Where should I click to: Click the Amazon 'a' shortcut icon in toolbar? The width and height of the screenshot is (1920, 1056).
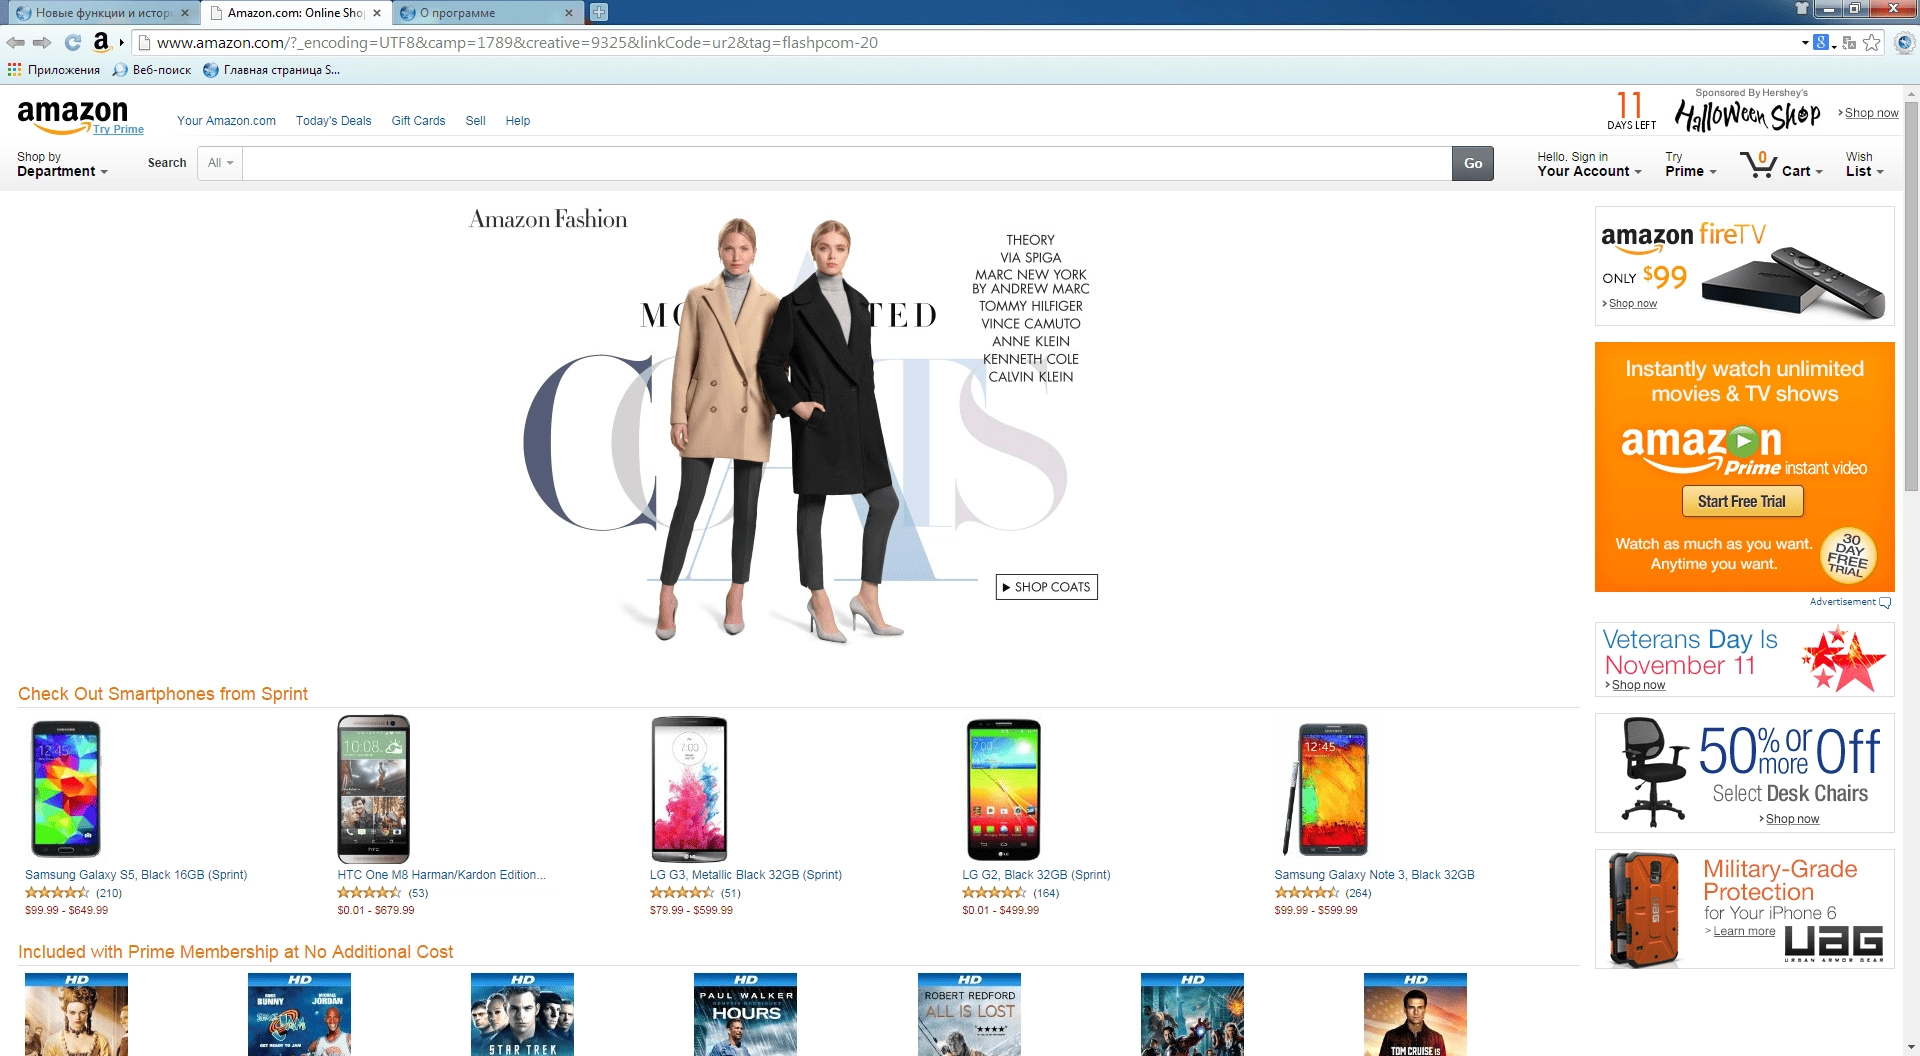click(101, 42)
